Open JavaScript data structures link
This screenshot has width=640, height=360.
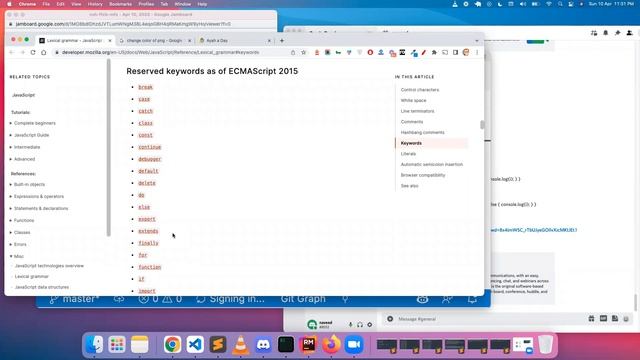click(42, 287)
